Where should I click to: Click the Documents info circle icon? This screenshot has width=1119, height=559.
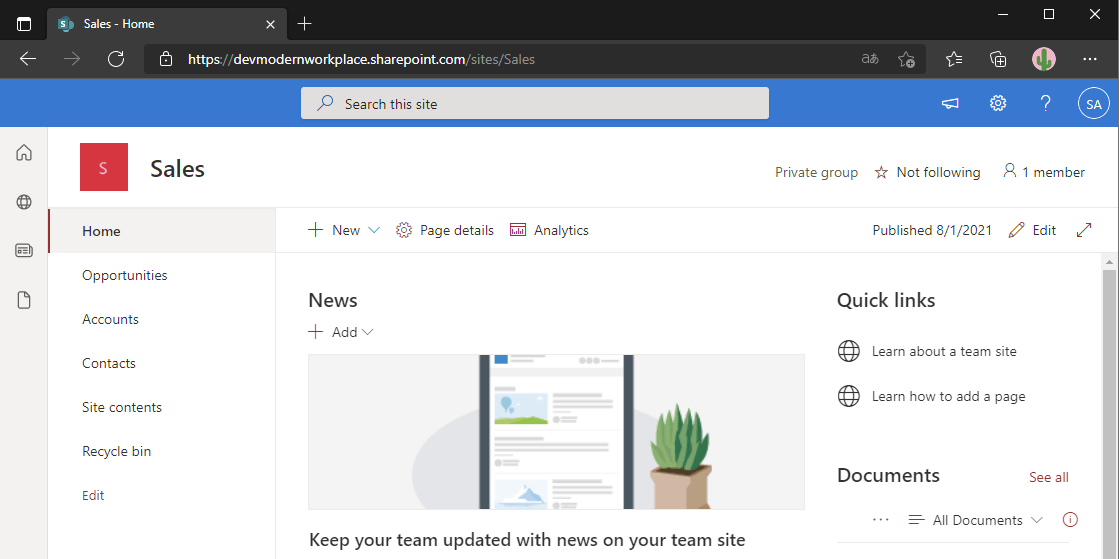point(1070,520)
